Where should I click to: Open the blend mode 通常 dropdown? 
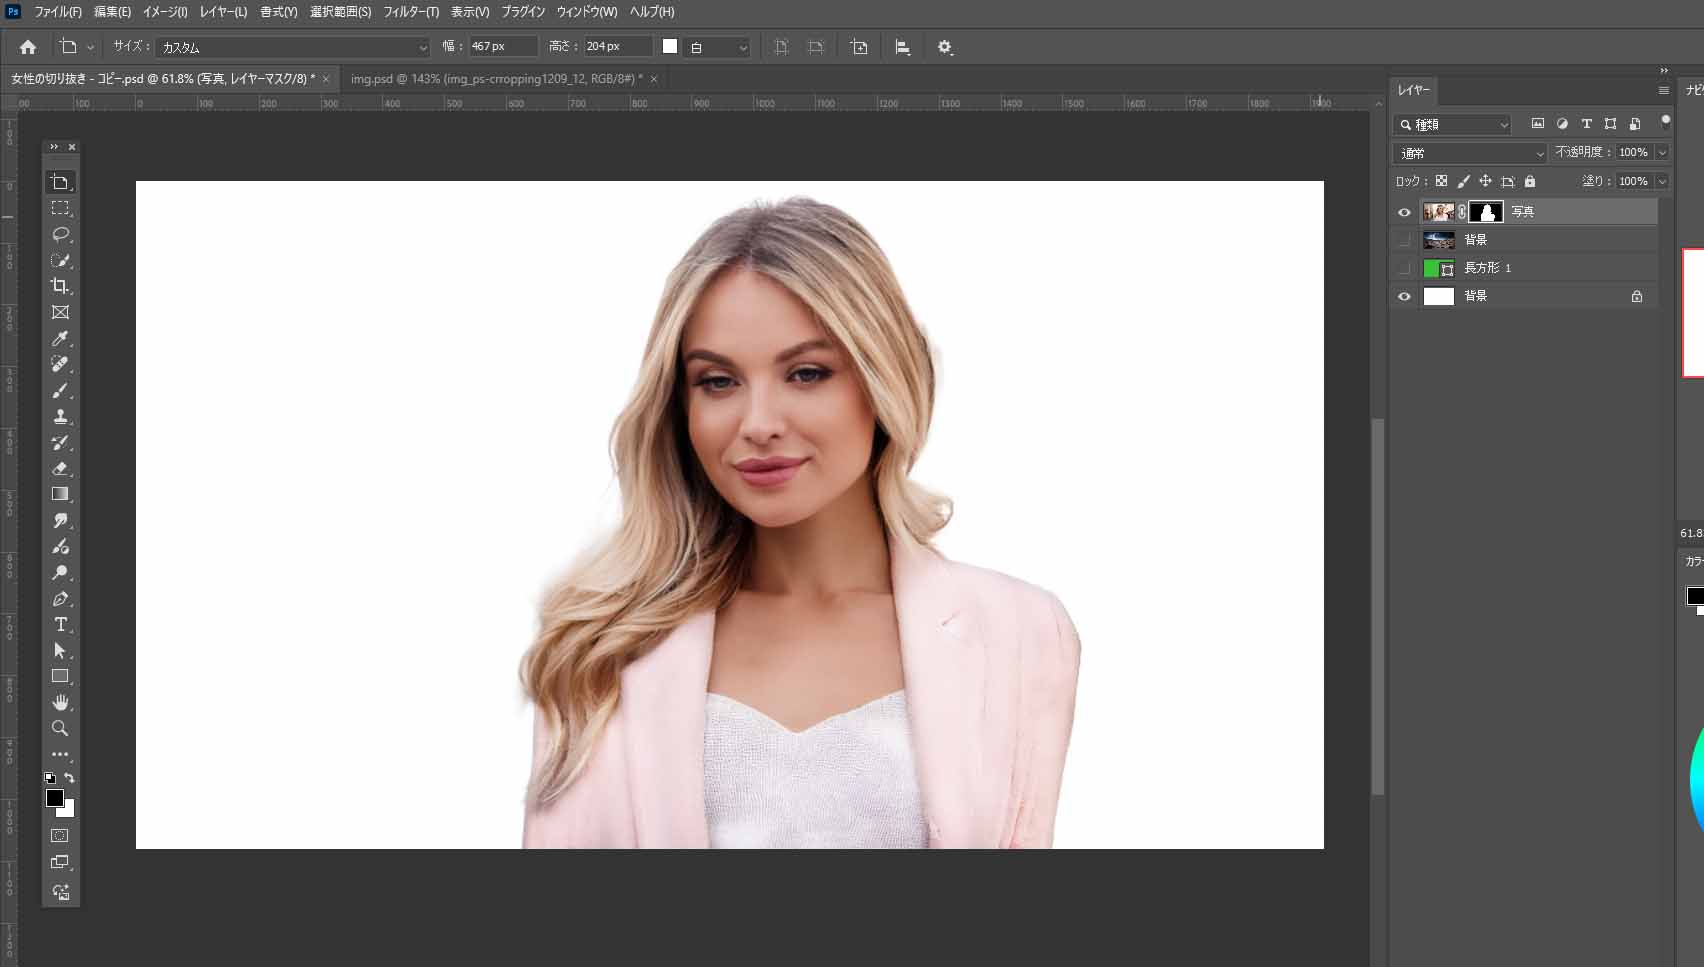(1469, 153)
